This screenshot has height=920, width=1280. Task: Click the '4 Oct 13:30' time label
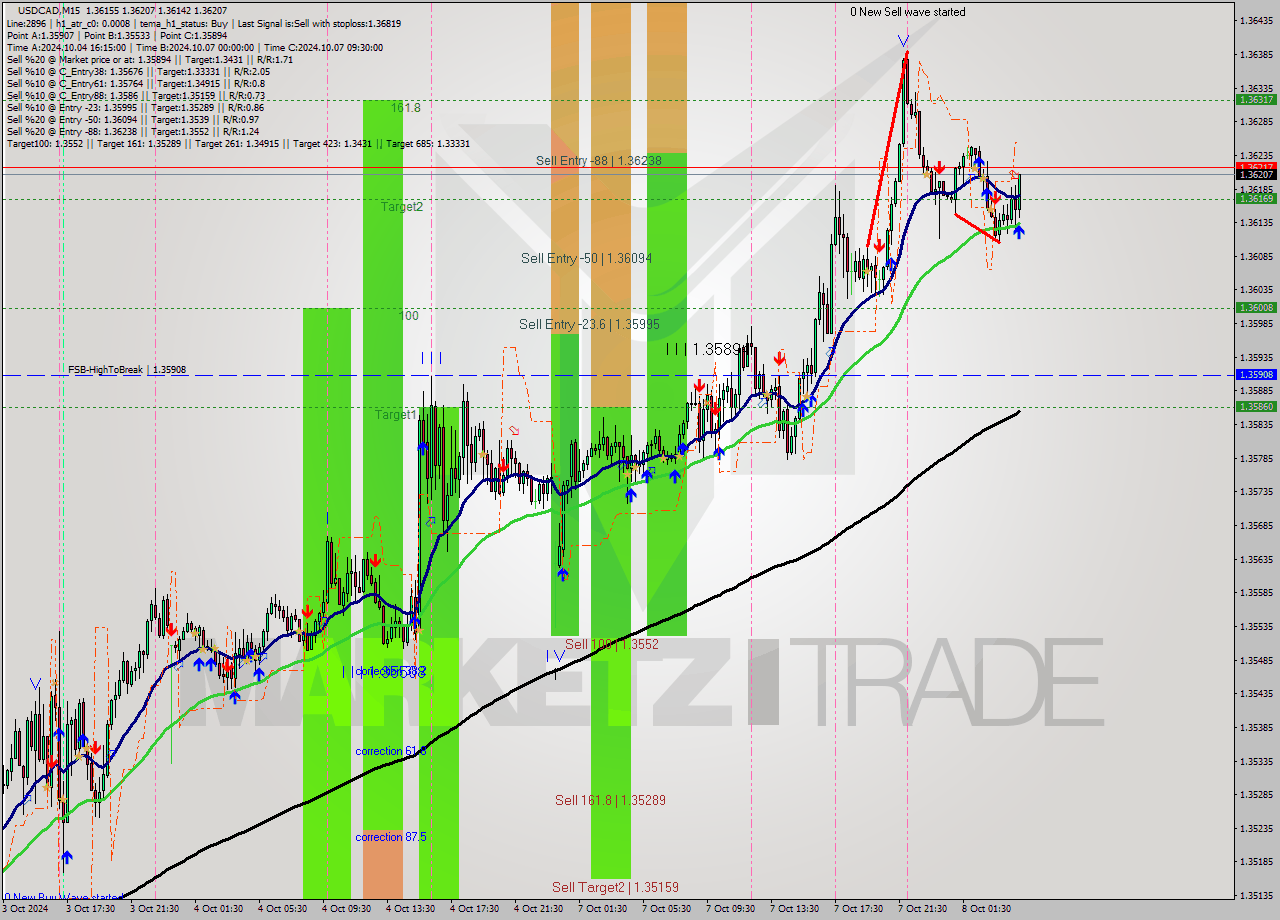410,909
